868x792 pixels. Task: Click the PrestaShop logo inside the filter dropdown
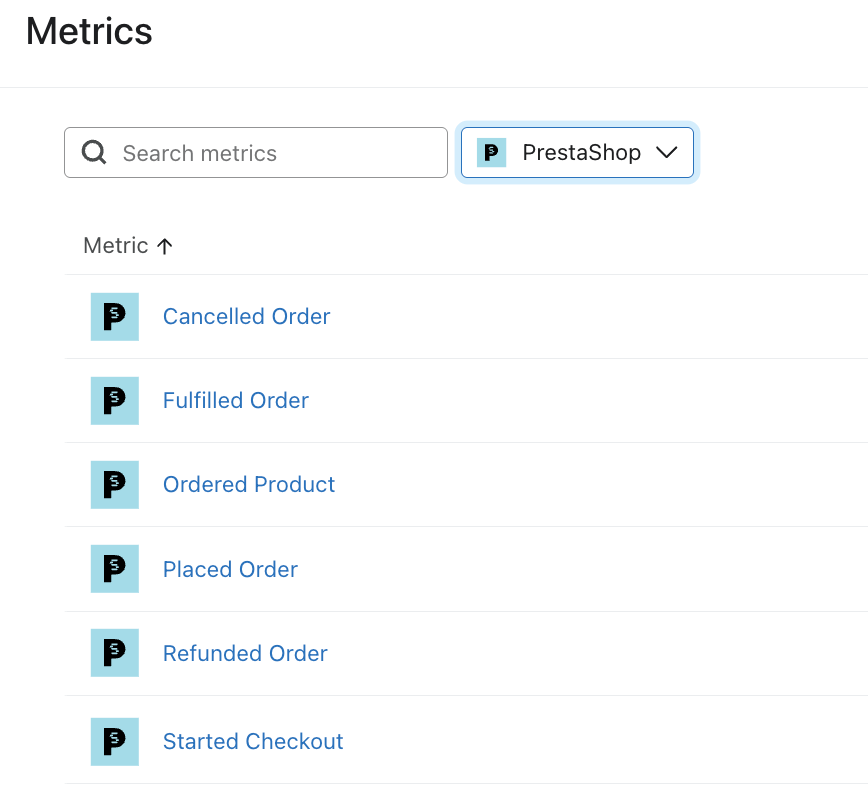tap(491, 153)
